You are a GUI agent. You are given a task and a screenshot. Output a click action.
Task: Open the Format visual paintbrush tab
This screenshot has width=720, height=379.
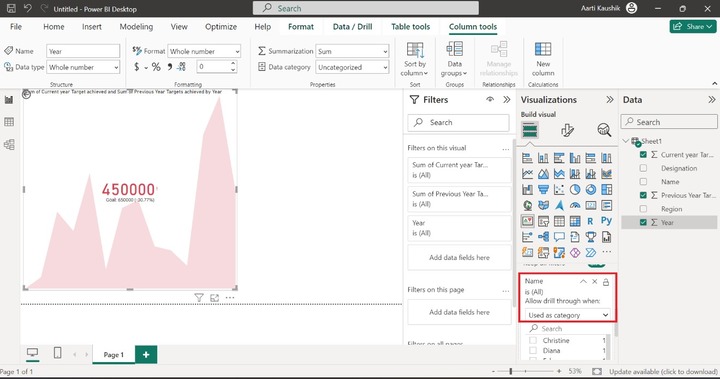pyautogui.click(x=567, y=130)
